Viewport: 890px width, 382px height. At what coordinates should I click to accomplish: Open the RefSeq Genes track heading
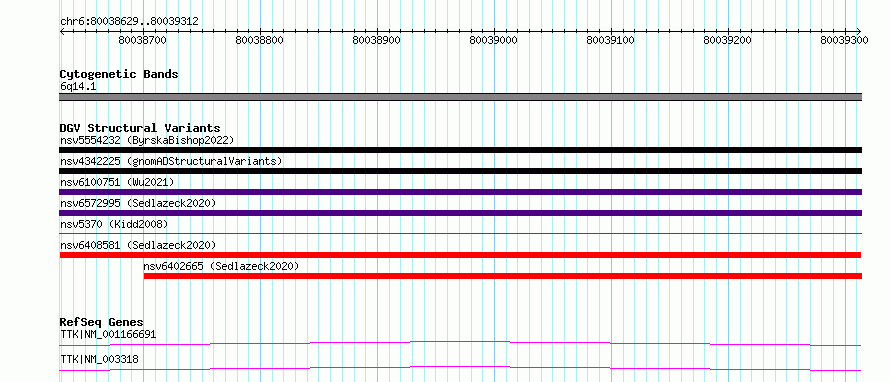[x=102, y=322]
